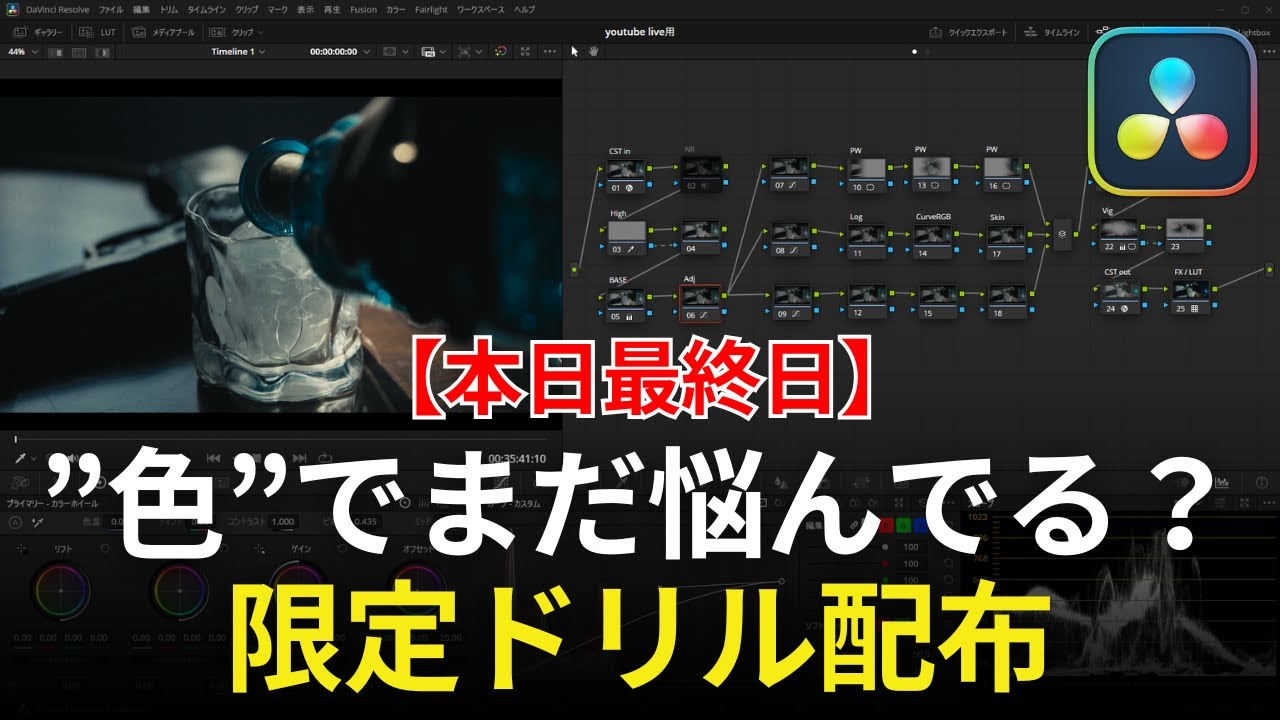Open the ファイル menu
Screen dimensions: 1280x720
[111, 9]
